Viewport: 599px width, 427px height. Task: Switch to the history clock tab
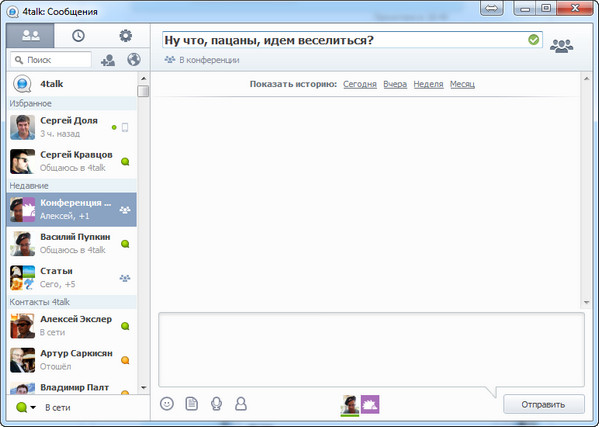tap(78, 36)
